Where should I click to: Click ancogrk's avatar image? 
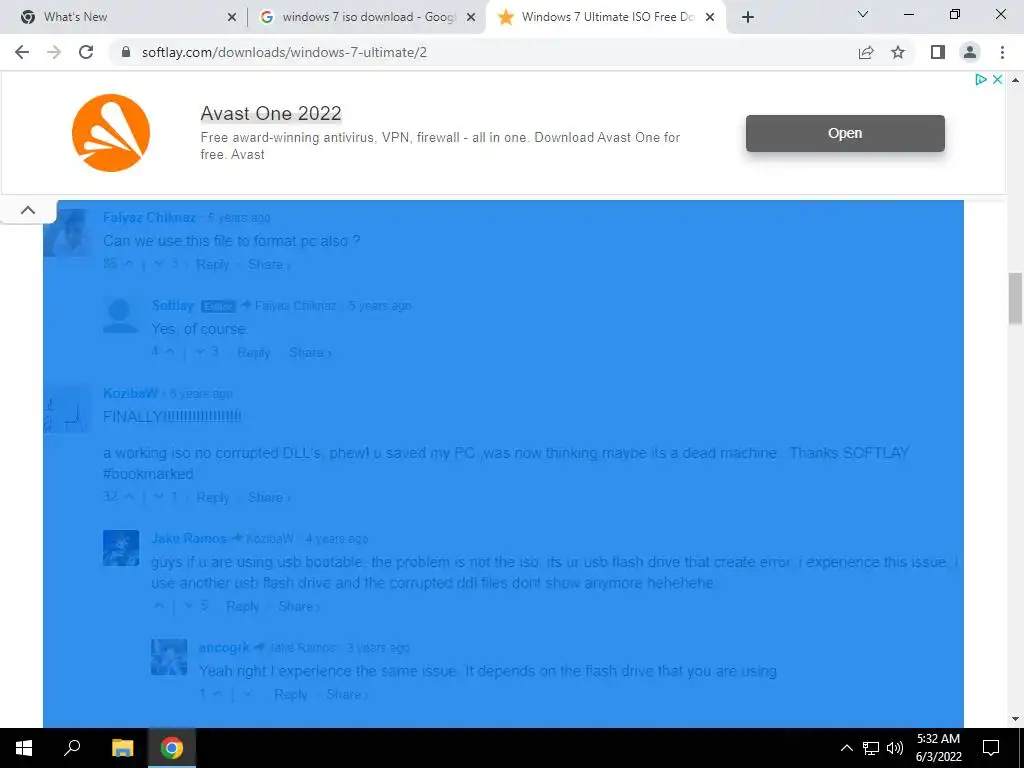point(169,657)
